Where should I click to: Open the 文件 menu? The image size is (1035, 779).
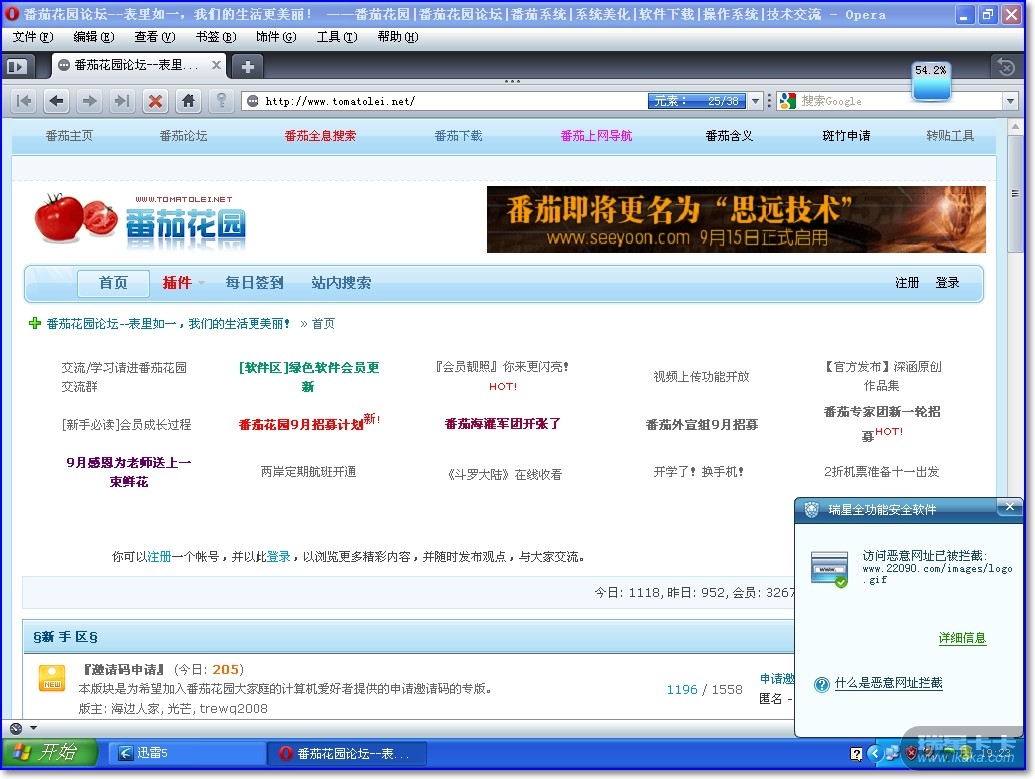click(32, 37)
